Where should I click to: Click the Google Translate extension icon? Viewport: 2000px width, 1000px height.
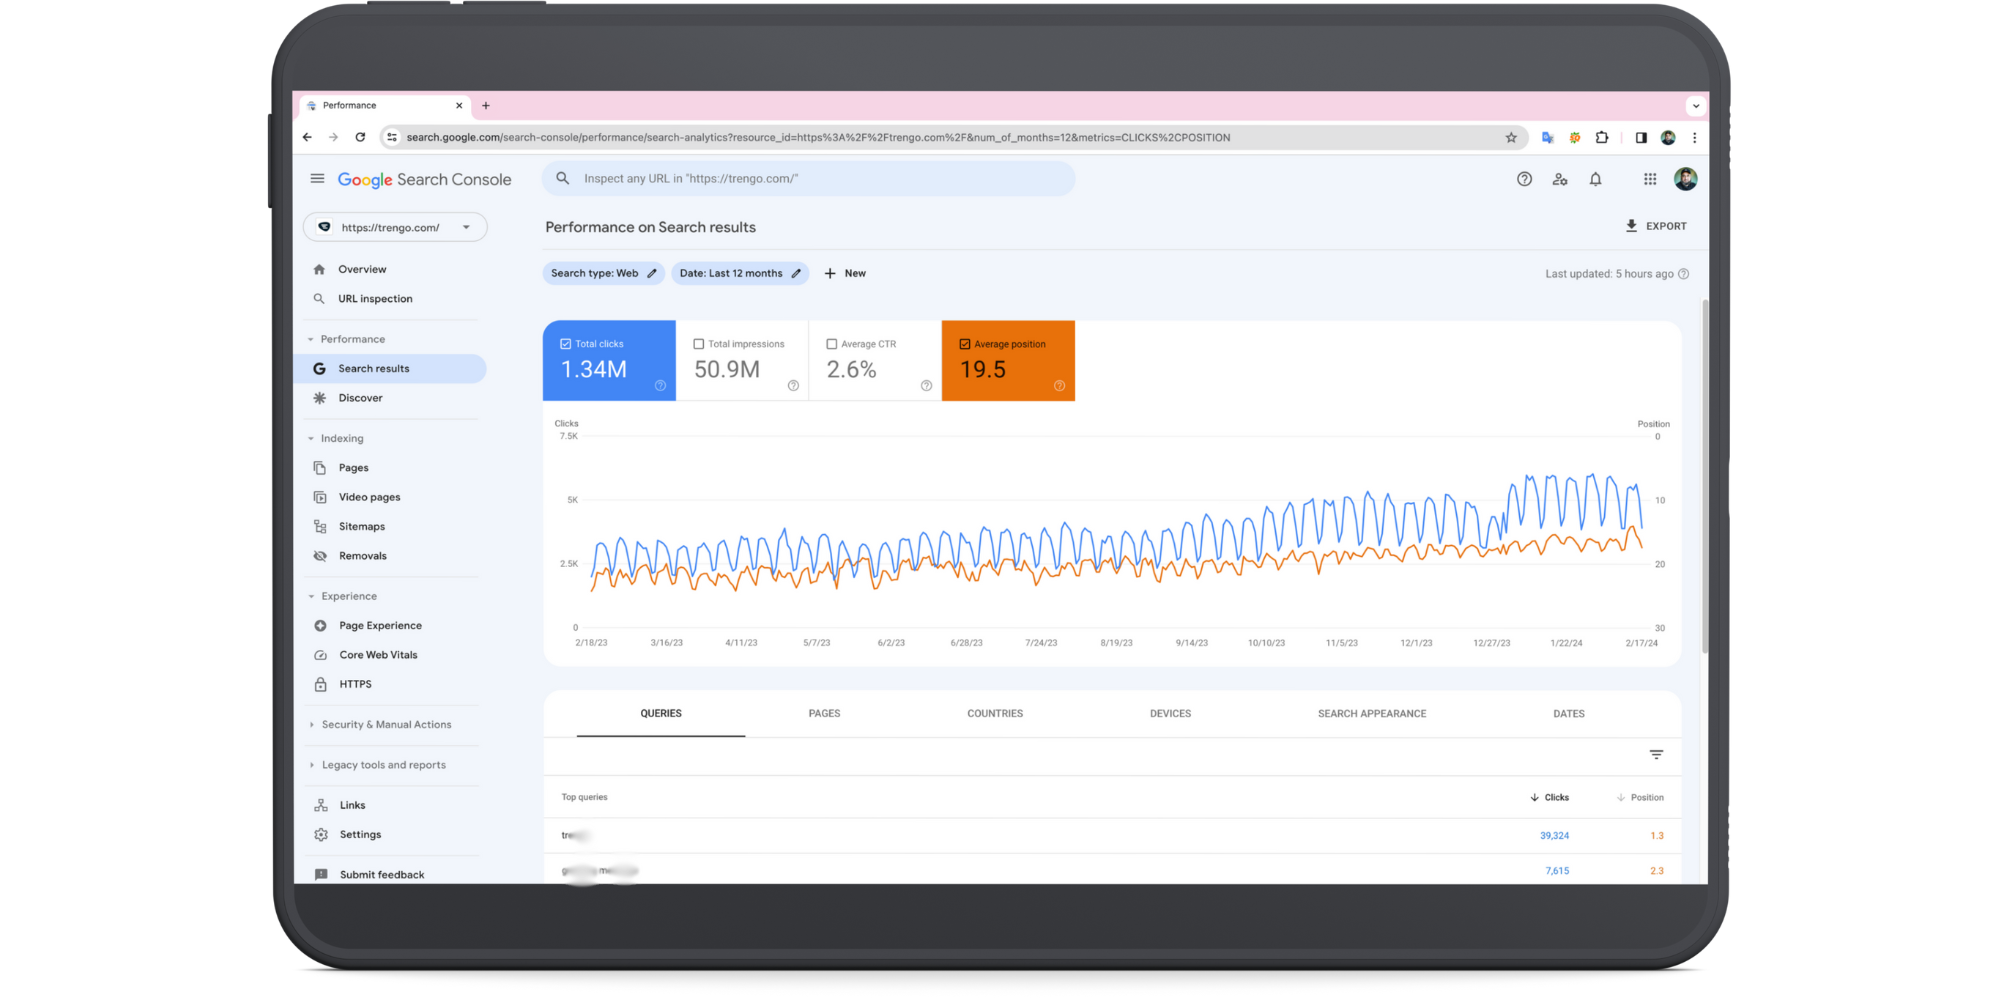(1548, 138)
